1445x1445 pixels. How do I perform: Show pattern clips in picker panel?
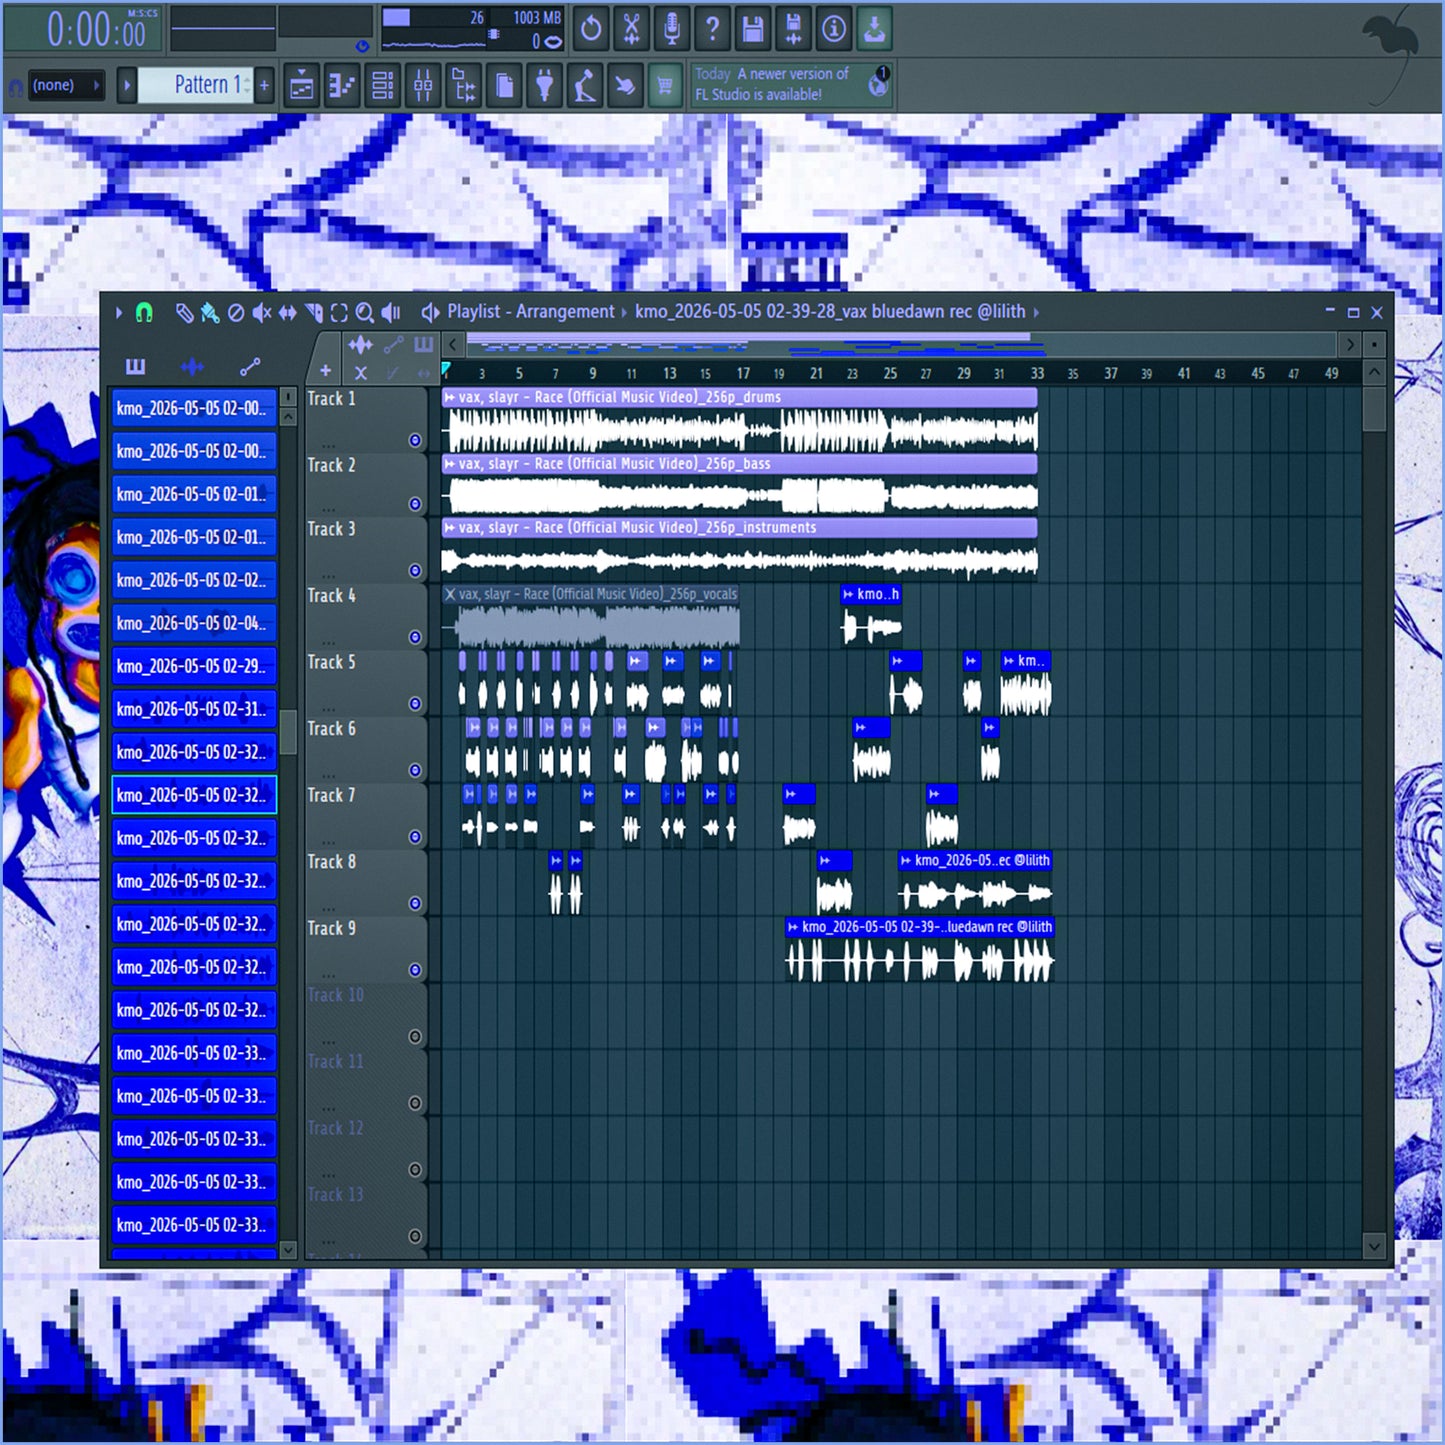pyautogui.click(x=135, y=367)
